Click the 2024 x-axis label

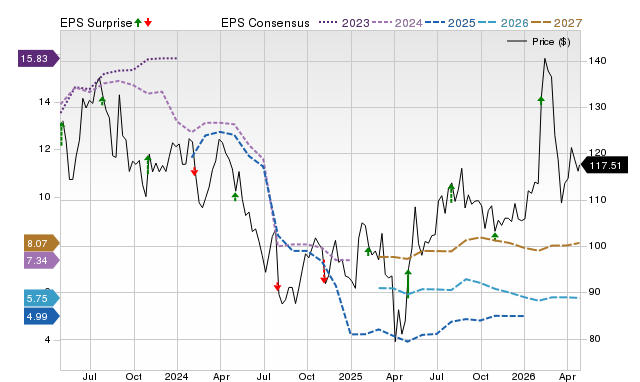[x=176, y=376]
